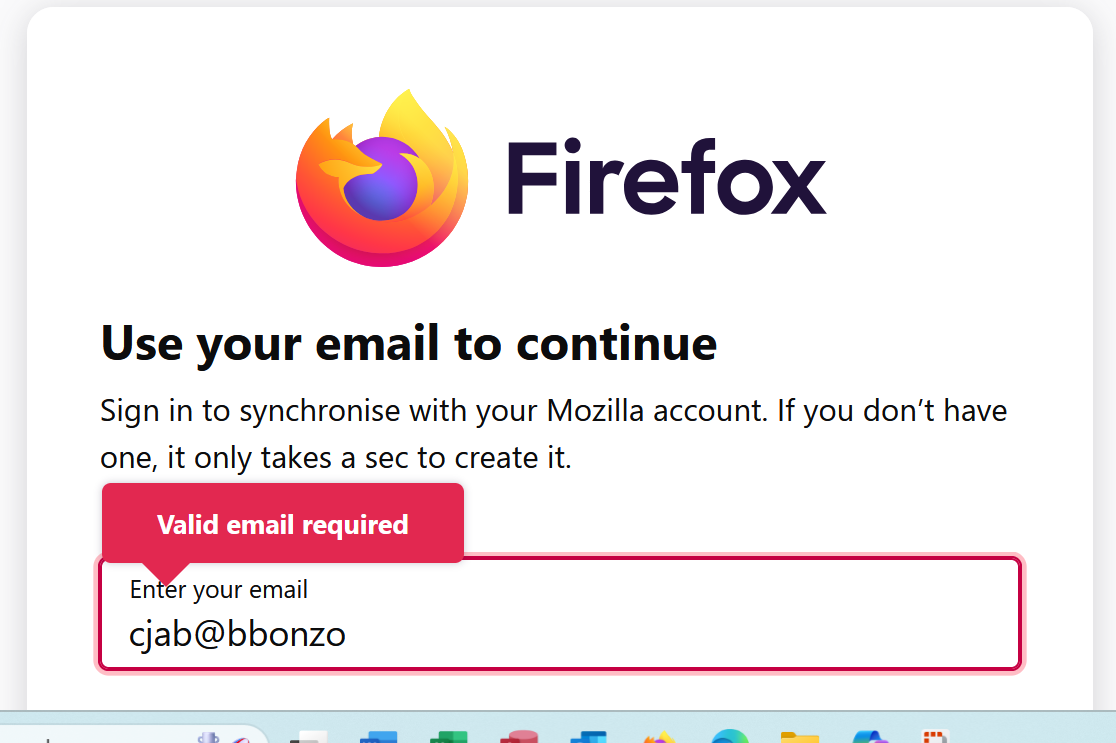Viewport: 1116px width, 743px height.
Task: Open File Explorer from the taskbar
Action: point(800,738)
